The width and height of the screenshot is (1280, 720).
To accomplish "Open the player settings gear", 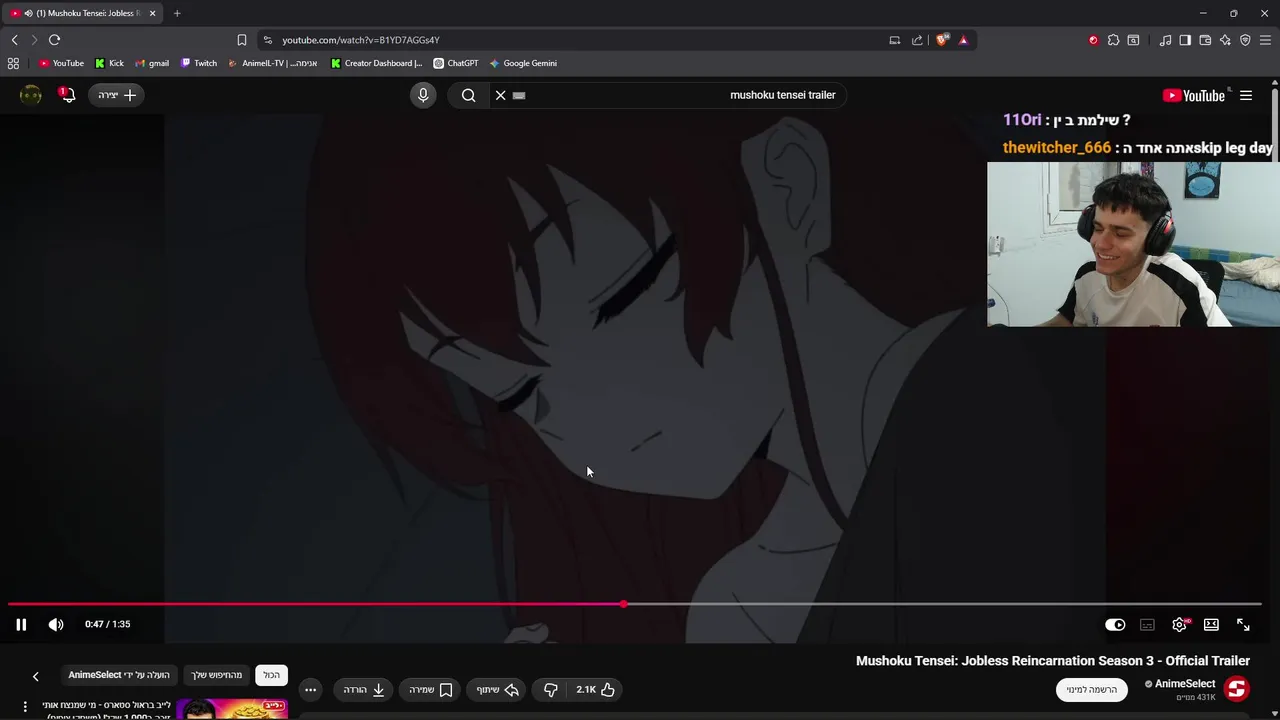I will (1180, 624).
